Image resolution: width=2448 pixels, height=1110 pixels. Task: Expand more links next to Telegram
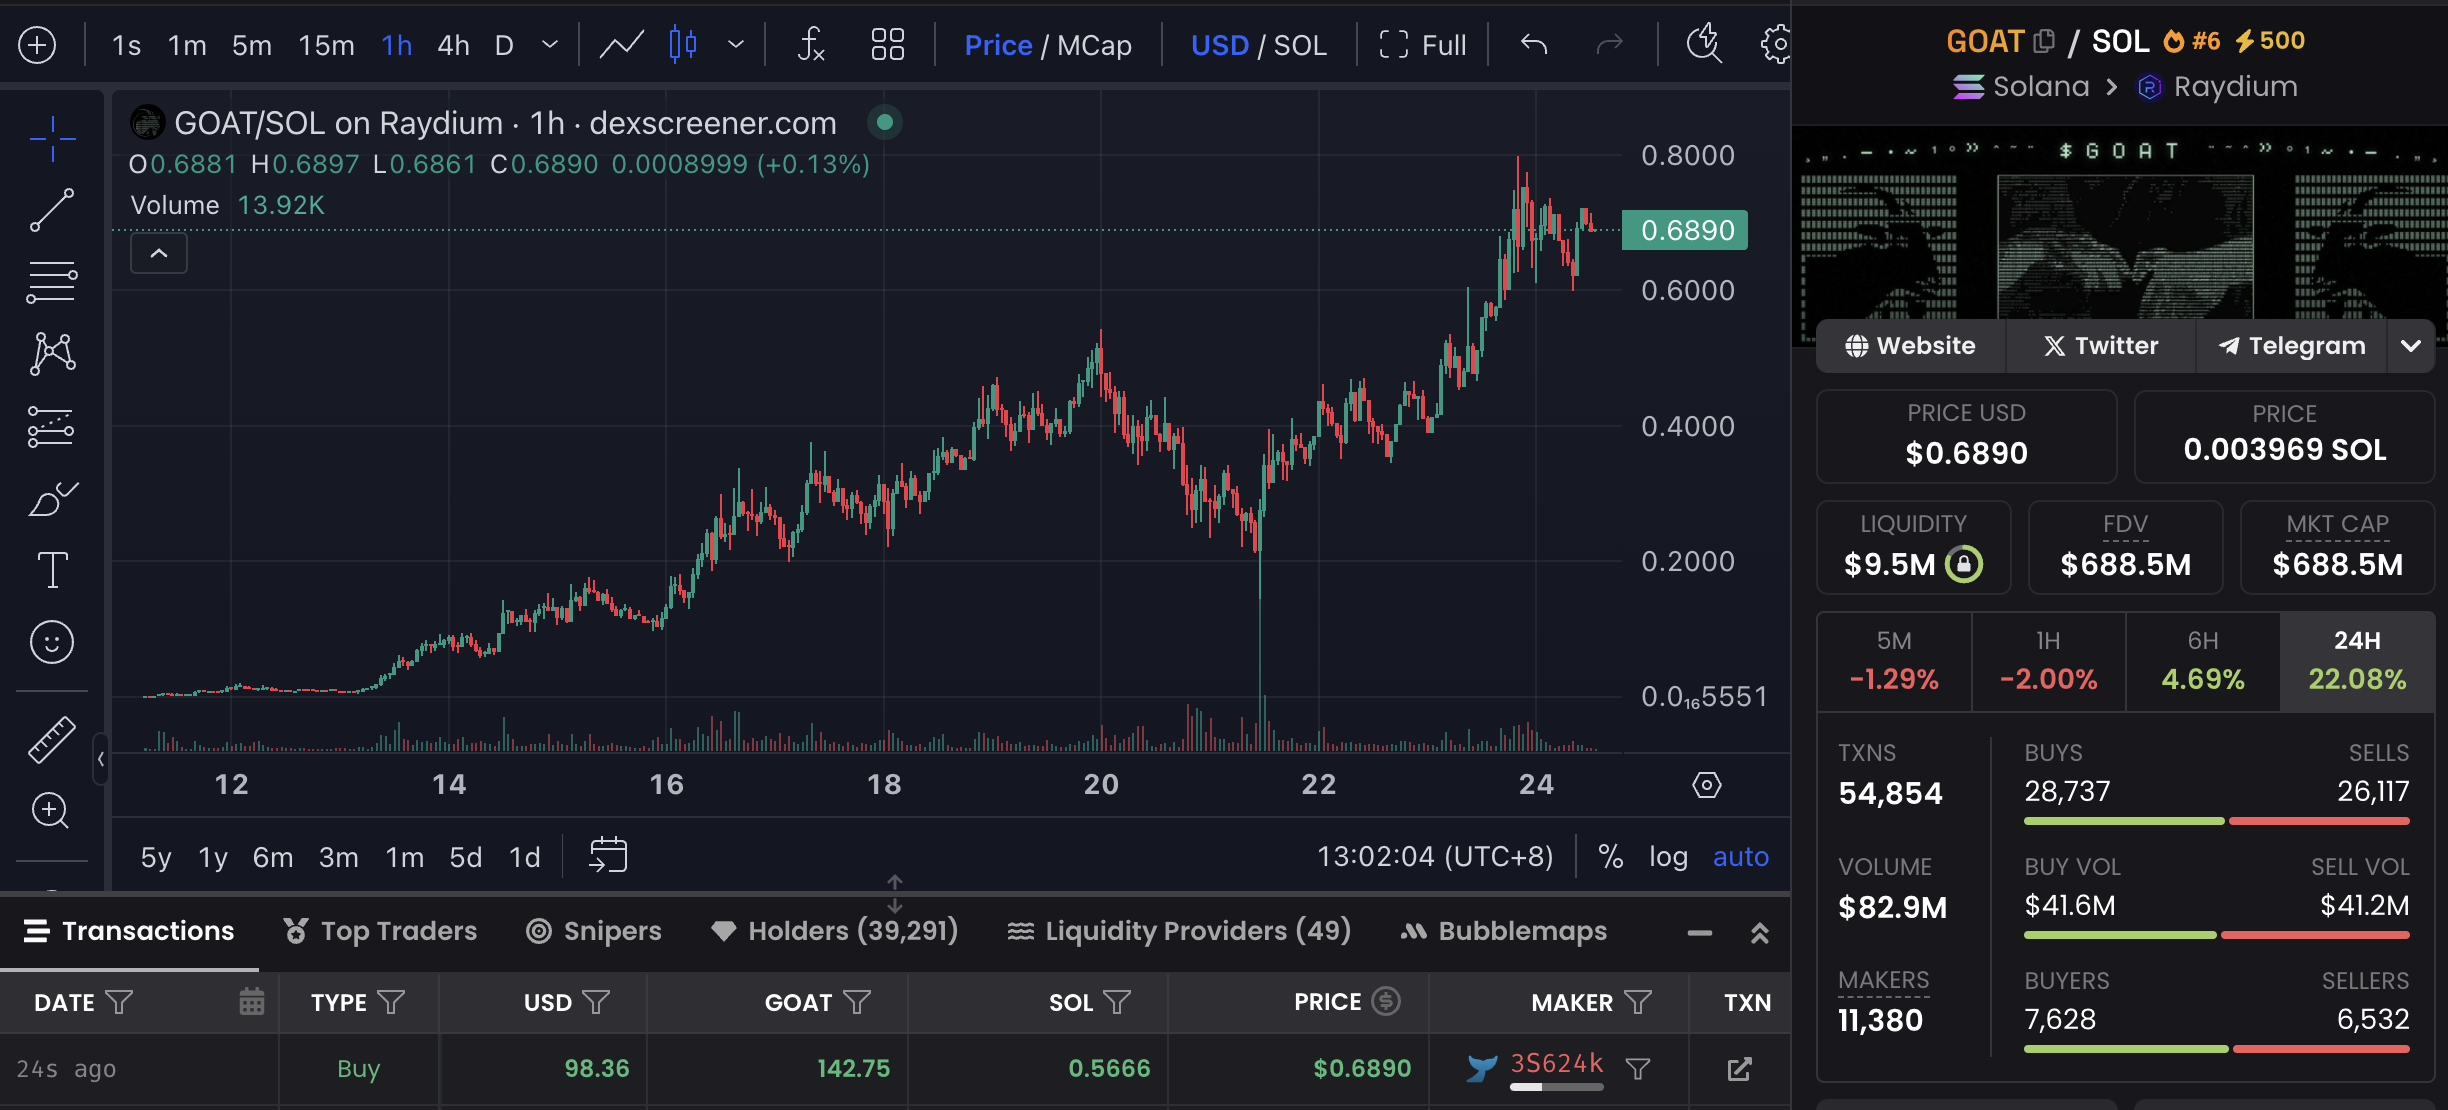[x=2410, y=346]
